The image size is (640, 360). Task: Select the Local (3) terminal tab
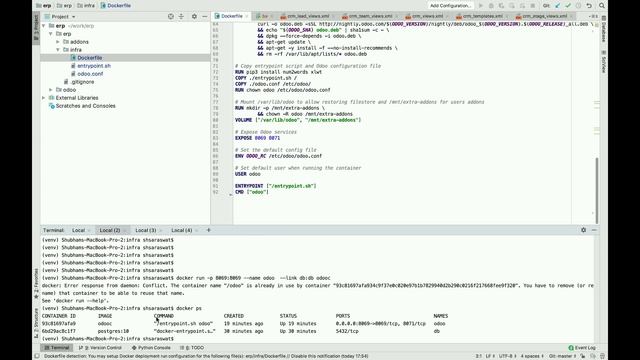(x=146, y=230)
